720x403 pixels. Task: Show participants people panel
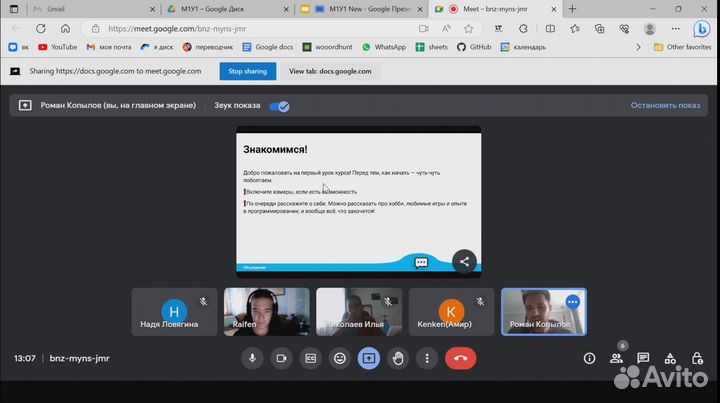tap(616, 358)
